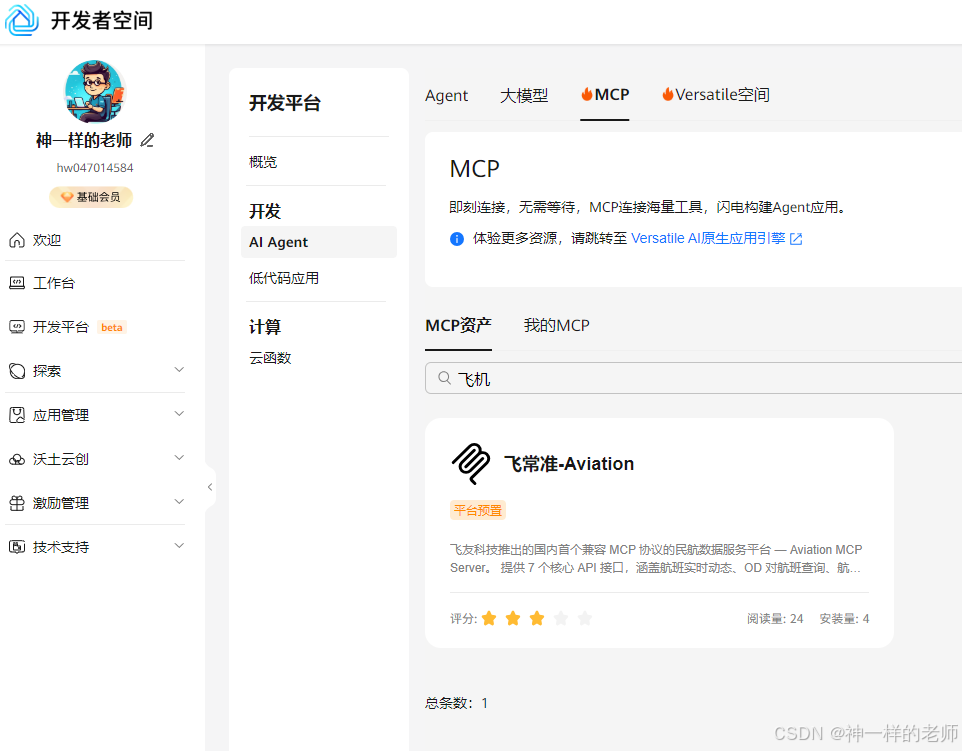Switch to the MCP资产 tab

pyautogui.click(x=458, y=325)
